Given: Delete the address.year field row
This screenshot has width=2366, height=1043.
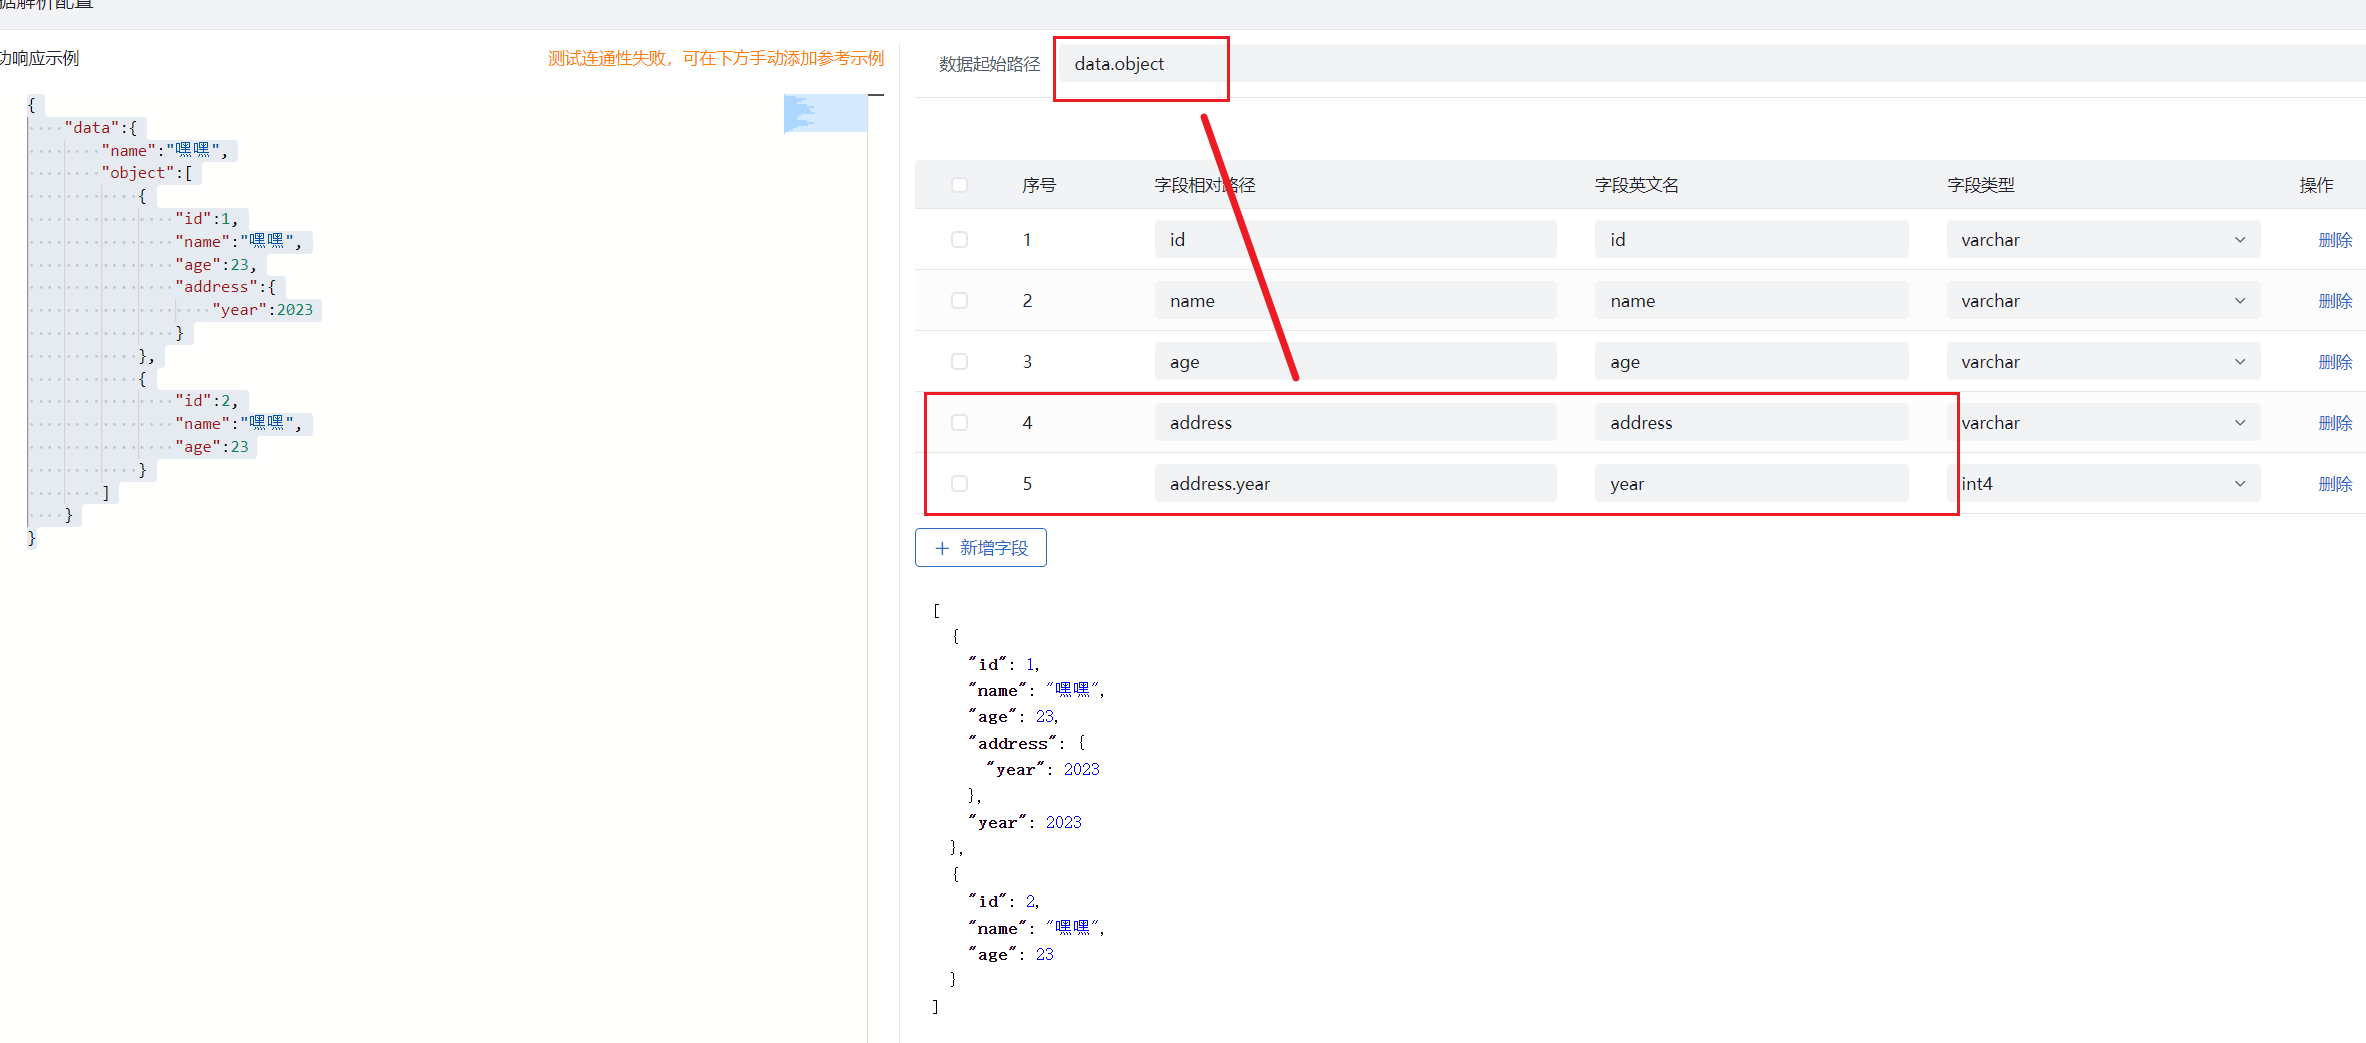Looking at the screenshot, I should [2334, 484].
